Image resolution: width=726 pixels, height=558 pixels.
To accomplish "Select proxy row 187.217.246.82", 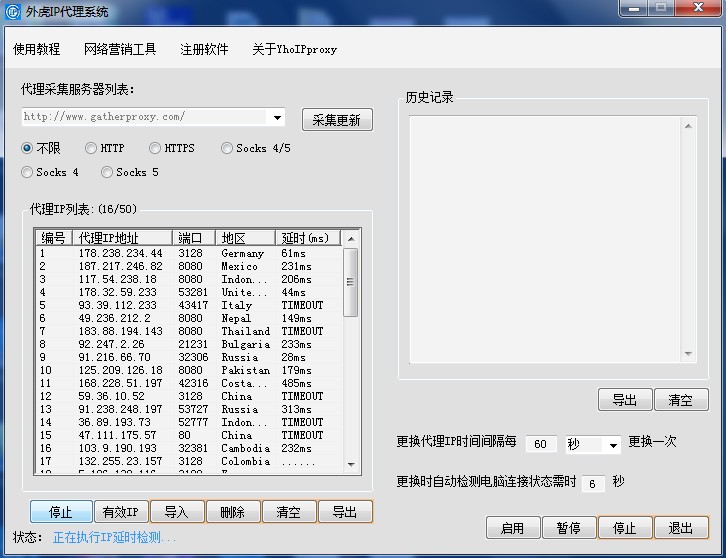I will coord(189,266).
